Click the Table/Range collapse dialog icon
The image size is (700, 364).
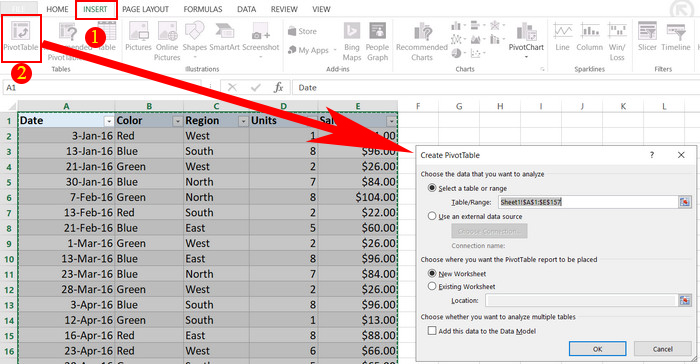point(684,202)
